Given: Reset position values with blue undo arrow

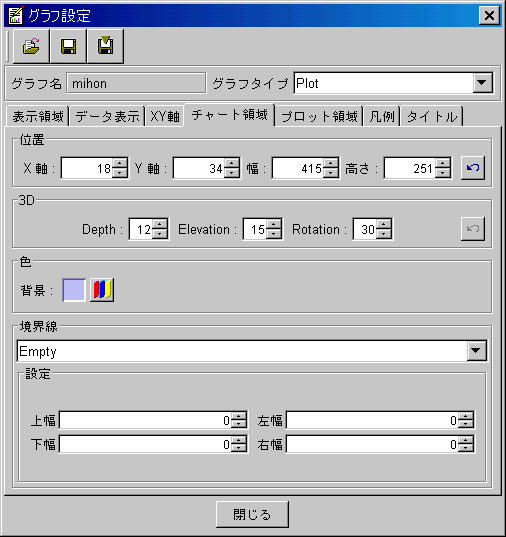Looking at the screenshot, I should [x=473, y=168].
